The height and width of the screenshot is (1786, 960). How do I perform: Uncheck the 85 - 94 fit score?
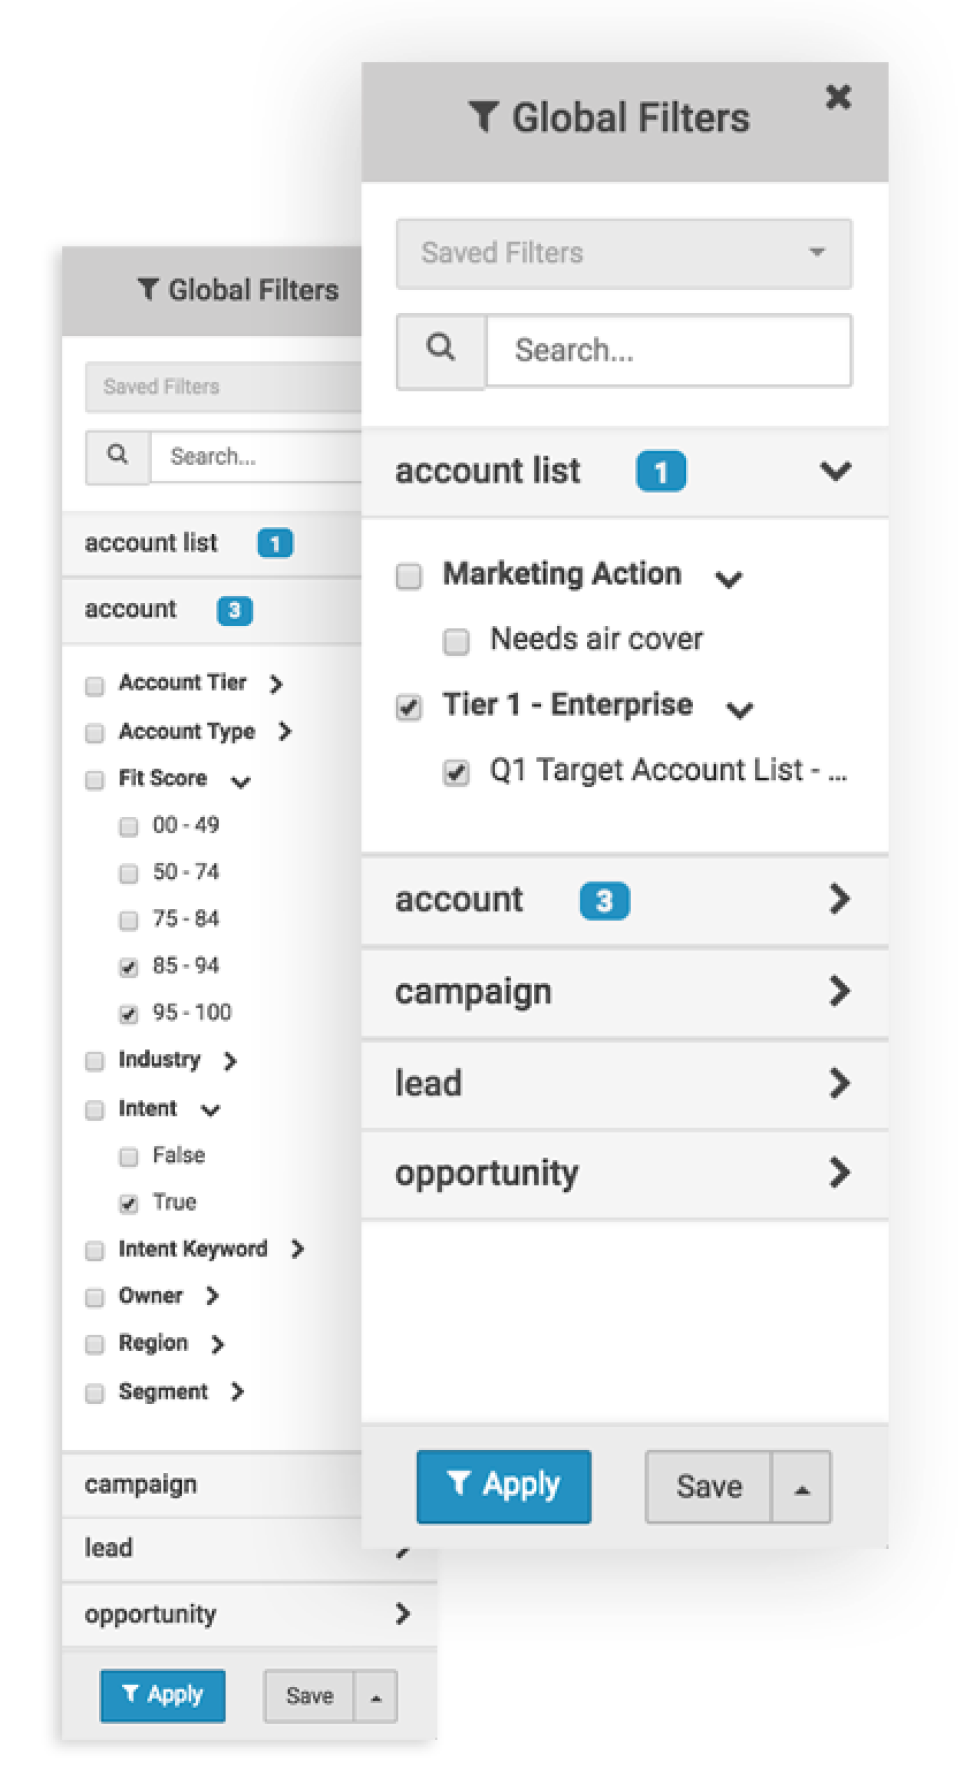point(129,967)
